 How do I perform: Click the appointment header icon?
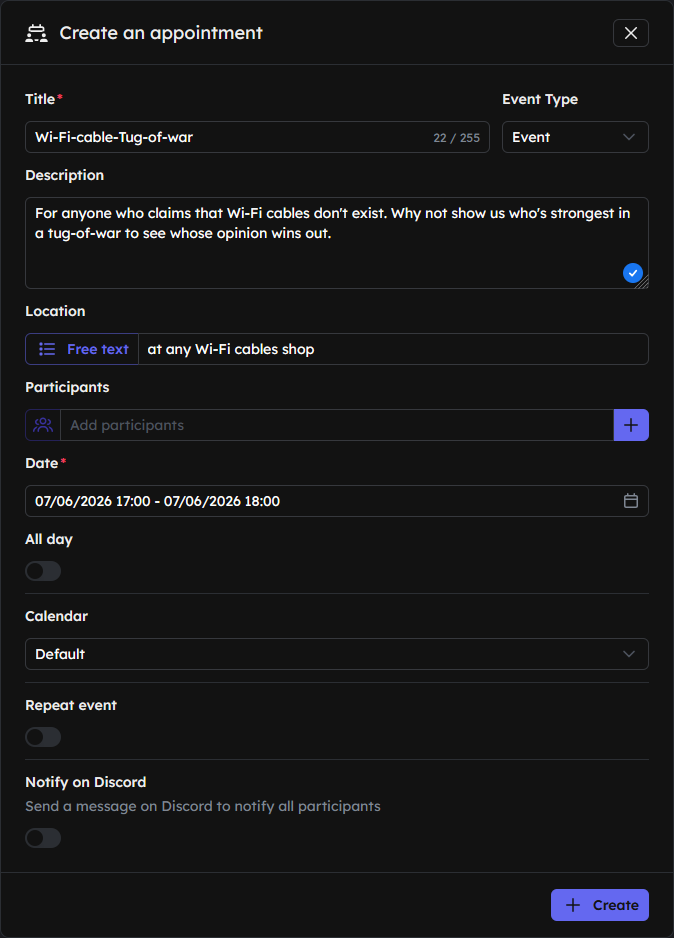point(36,34)
